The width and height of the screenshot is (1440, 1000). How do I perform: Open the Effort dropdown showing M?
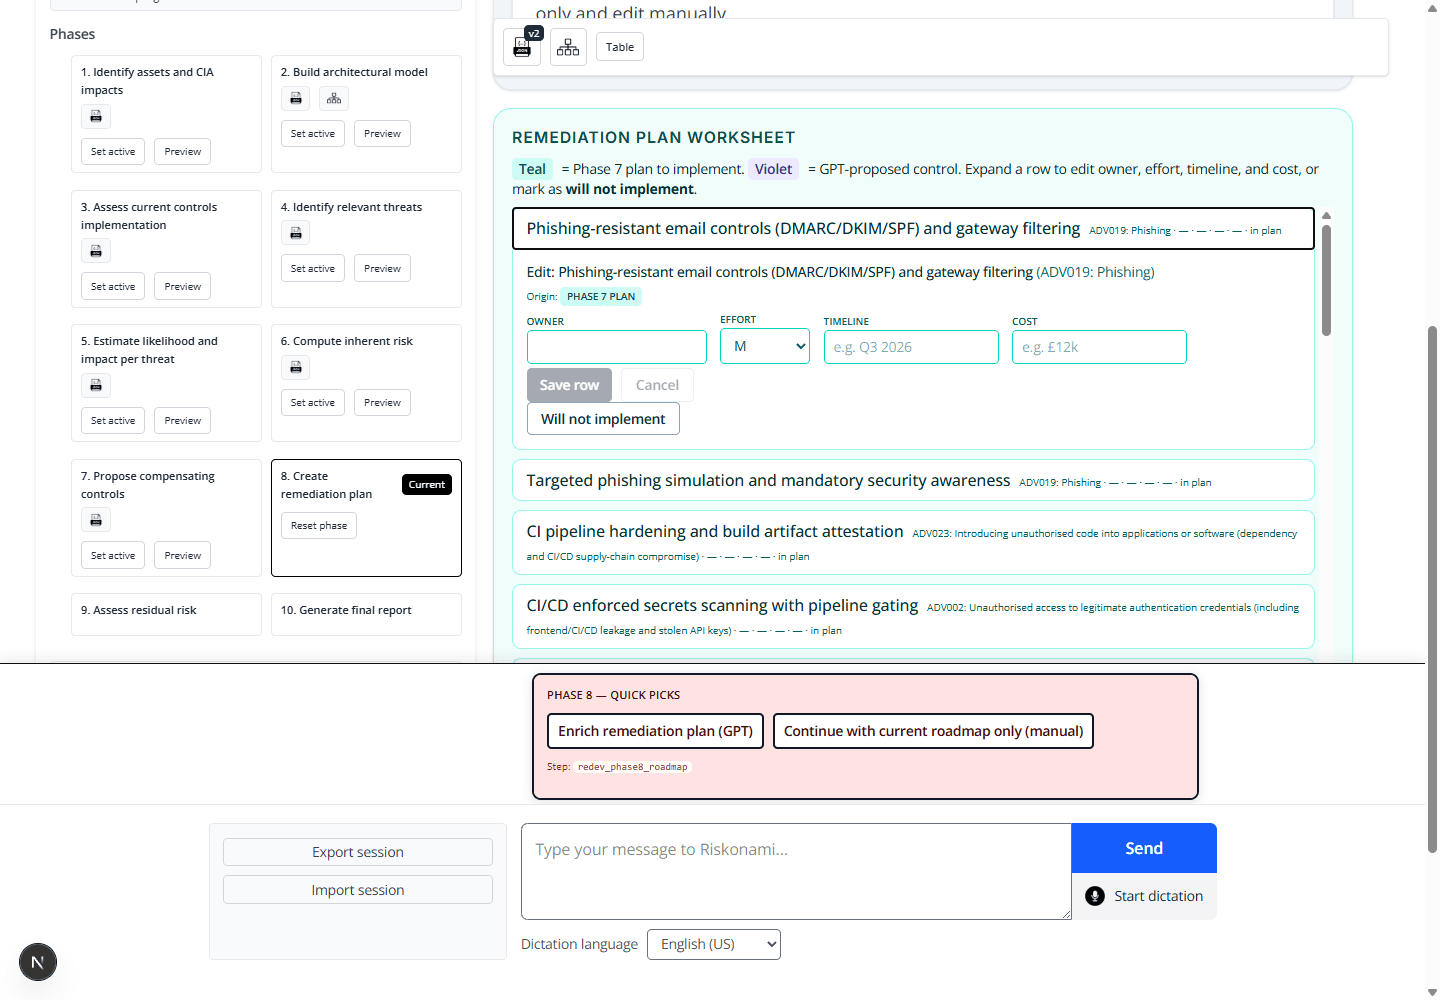[x=765, y=346]
